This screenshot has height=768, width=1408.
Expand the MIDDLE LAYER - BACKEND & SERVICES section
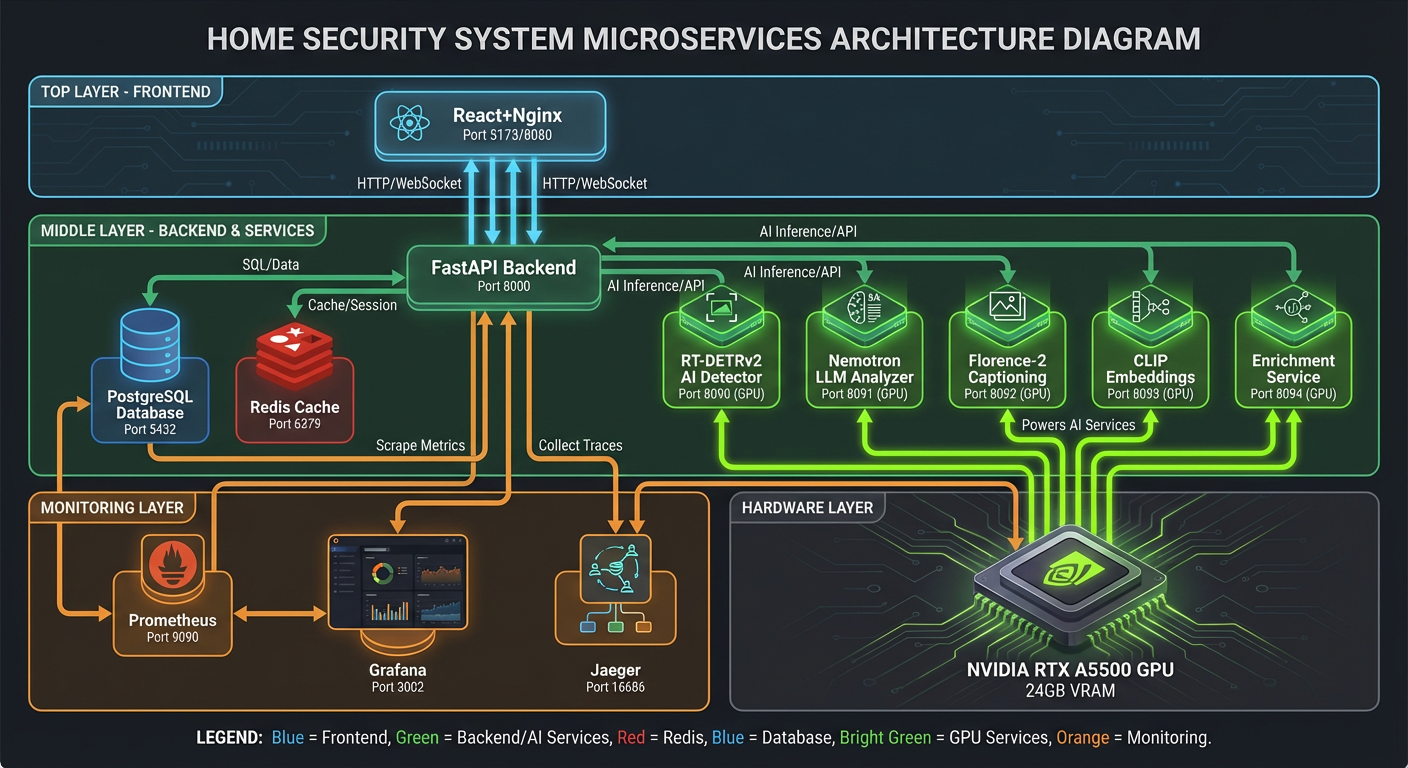tap(178, 230)
